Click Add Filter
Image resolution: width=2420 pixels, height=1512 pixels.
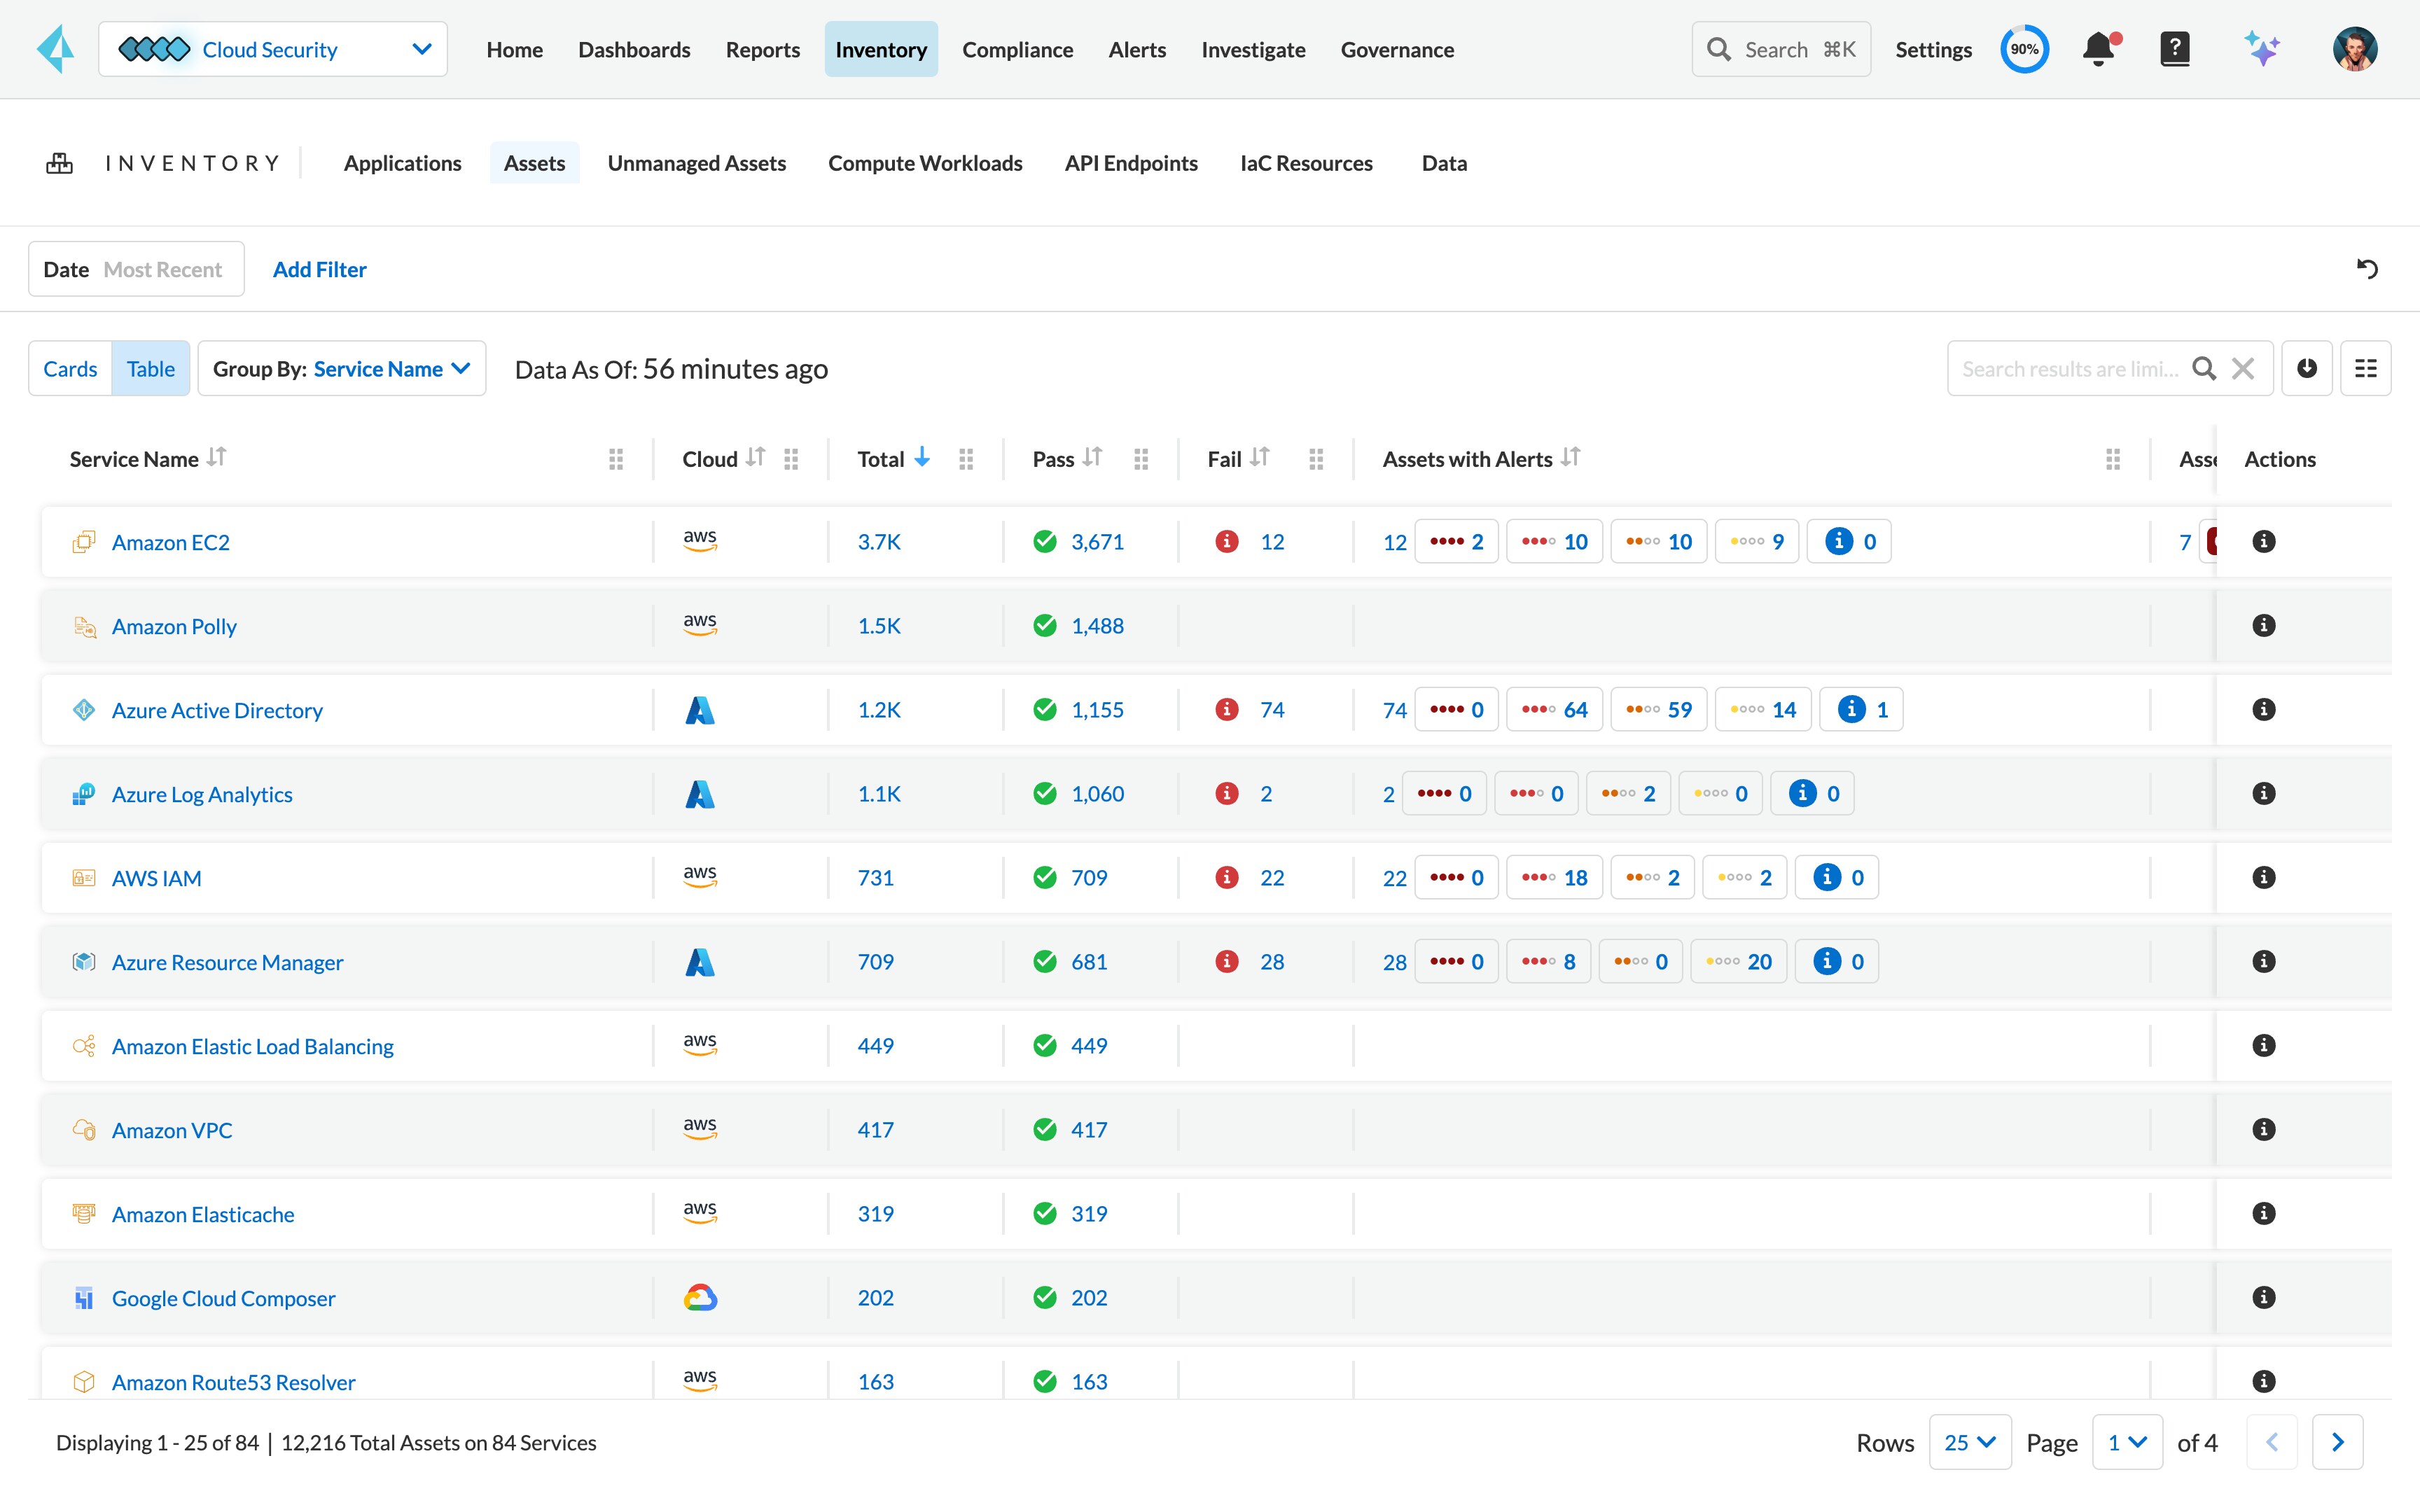319,269
